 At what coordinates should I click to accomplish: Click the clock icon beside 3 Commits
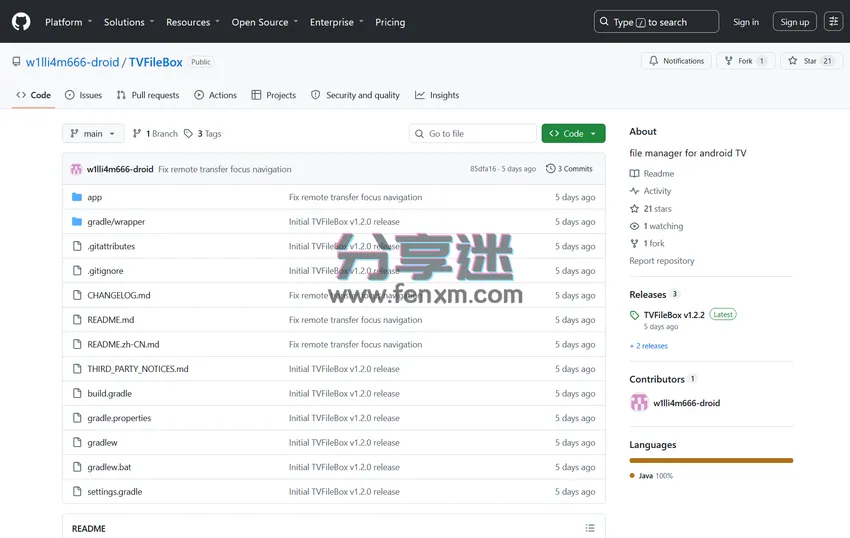[550, 169]
